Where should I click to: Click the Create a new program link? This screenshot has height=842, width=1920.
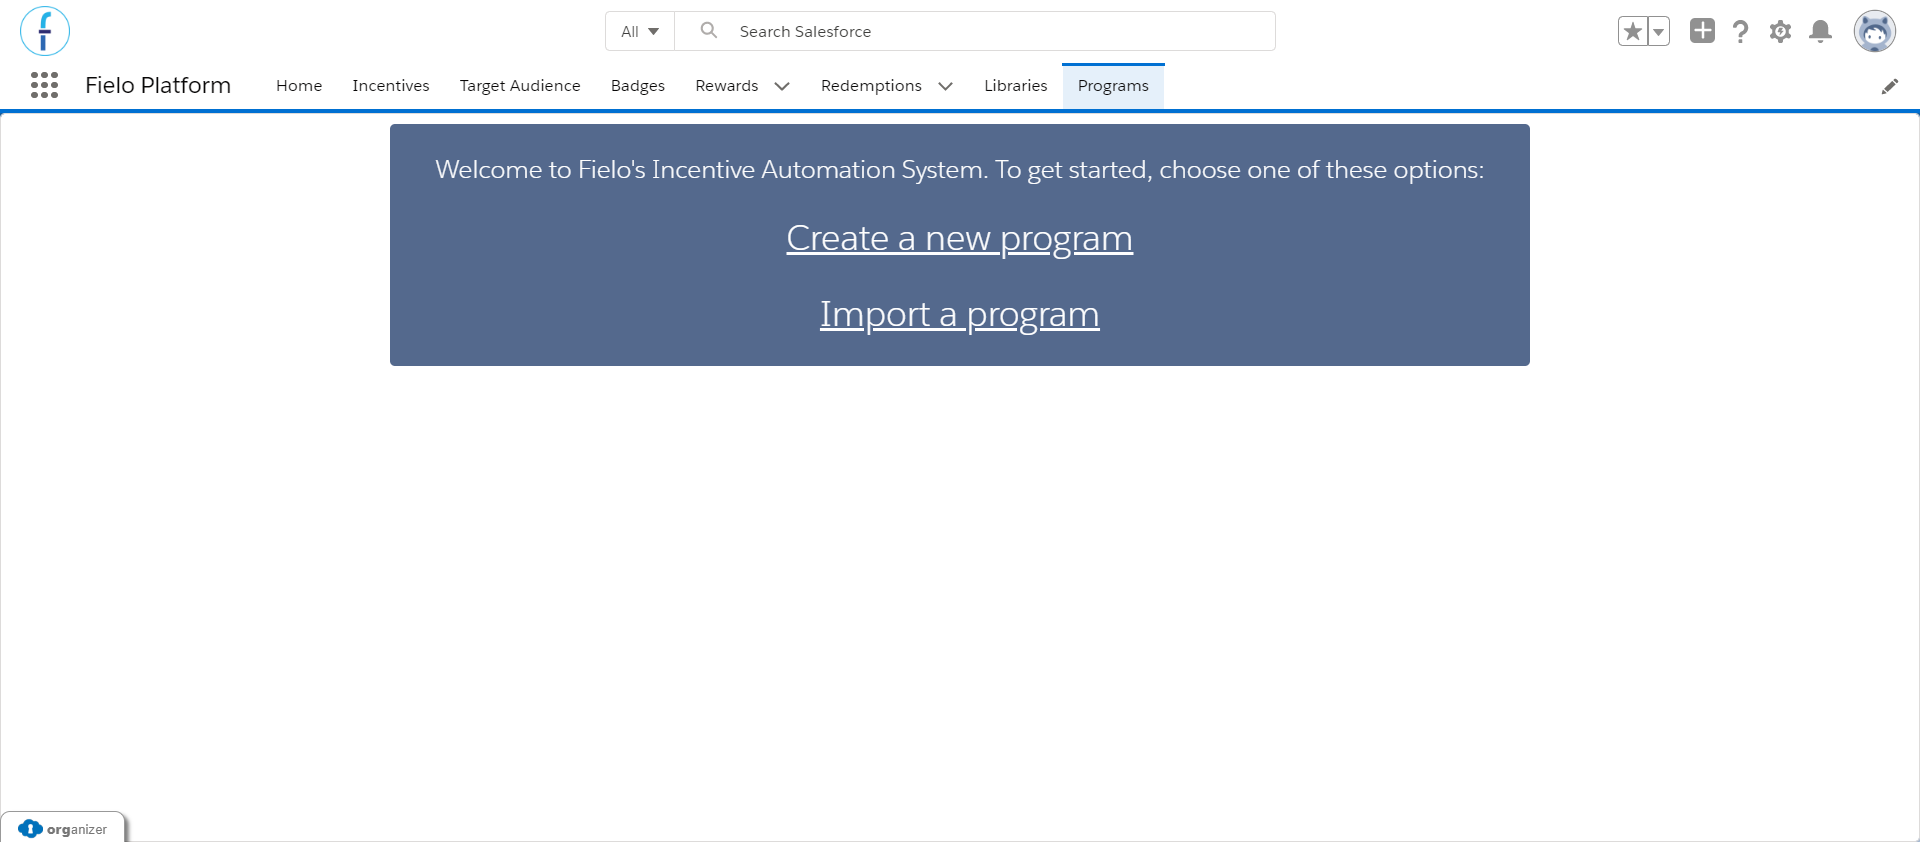[960, 238]
